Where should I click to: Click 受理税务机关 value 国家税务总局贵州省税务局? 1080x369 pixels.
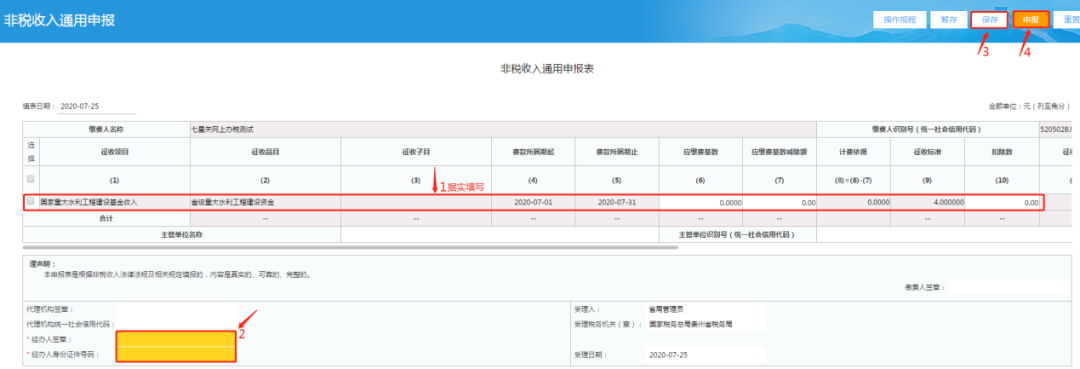tap(690, 323)
